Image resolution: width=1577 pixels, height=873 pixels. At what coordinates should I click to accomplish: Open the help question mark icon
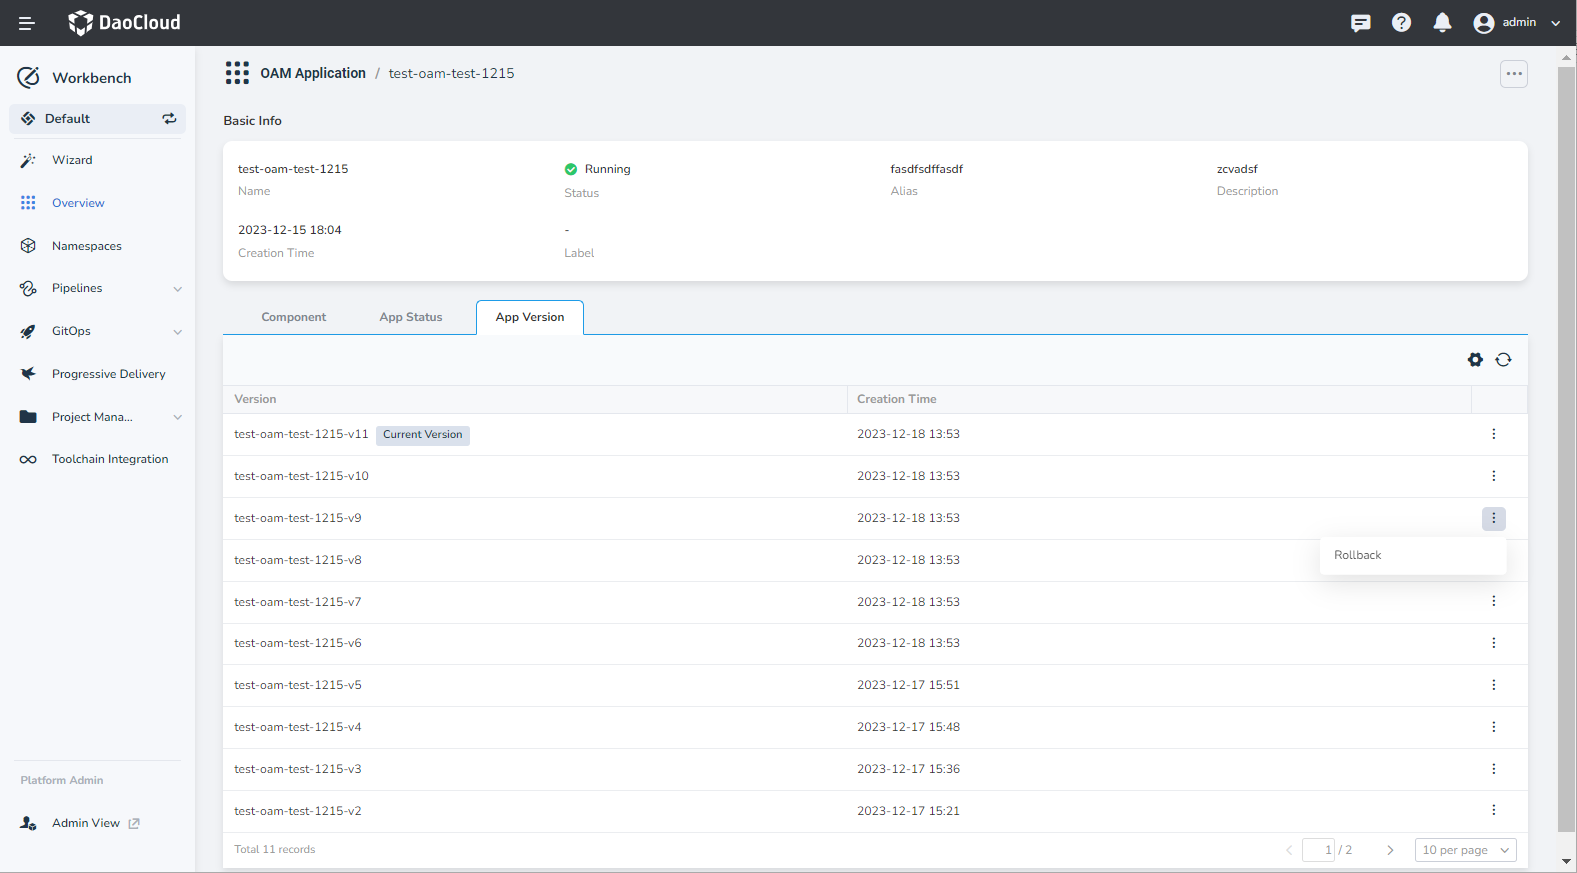[1401, 23]
